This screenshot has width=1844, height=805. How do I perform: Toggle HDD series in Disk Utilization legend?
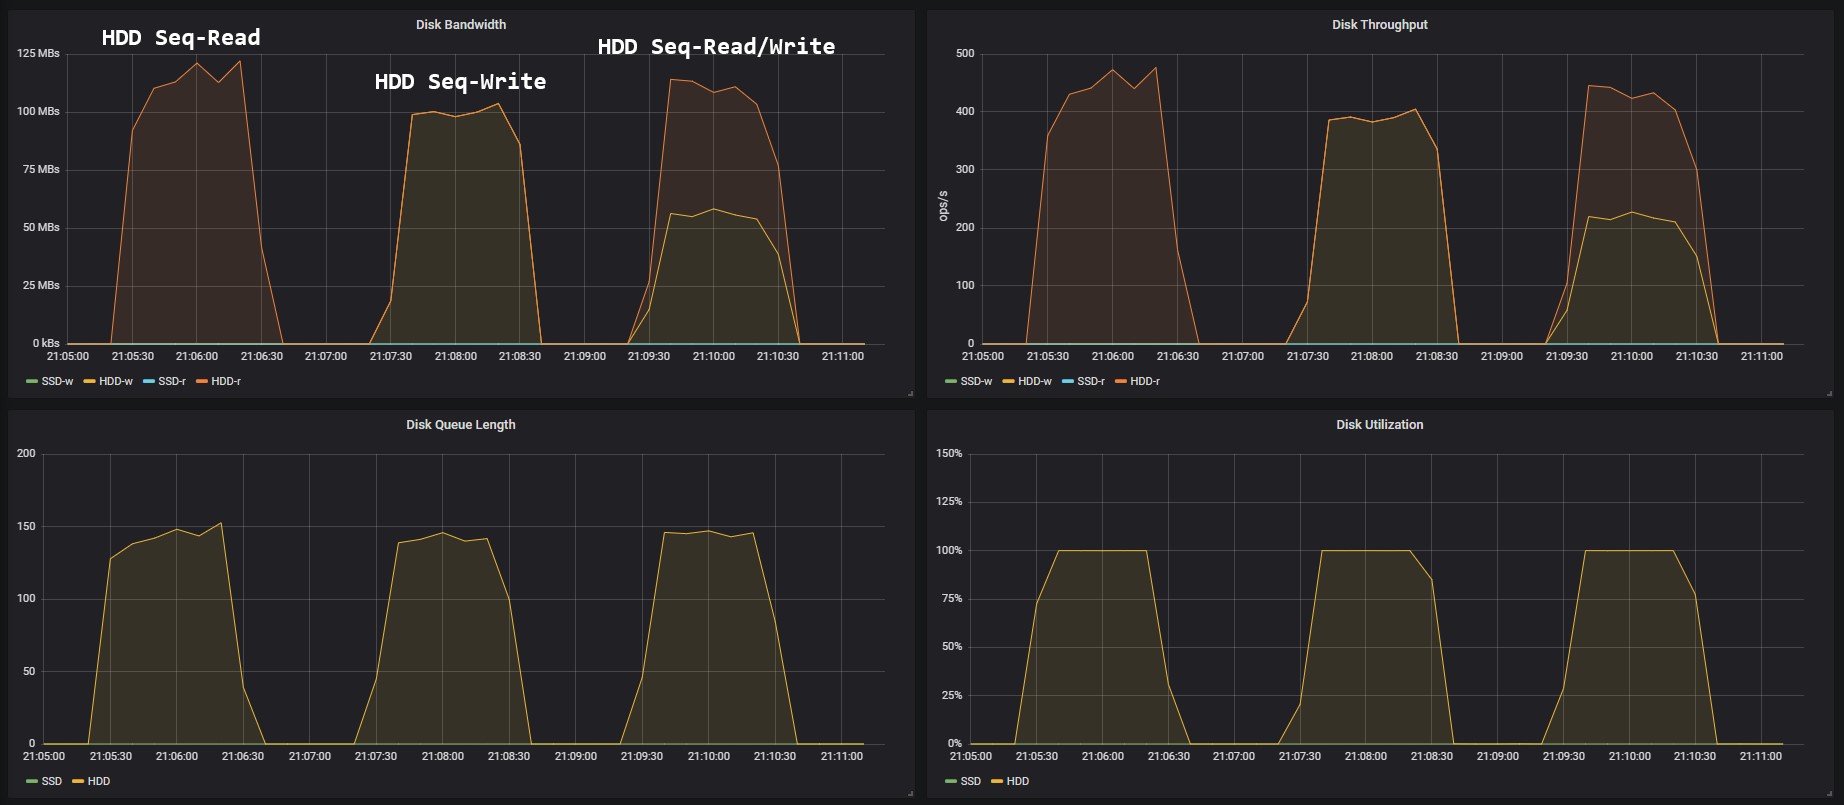point(1017,781)
